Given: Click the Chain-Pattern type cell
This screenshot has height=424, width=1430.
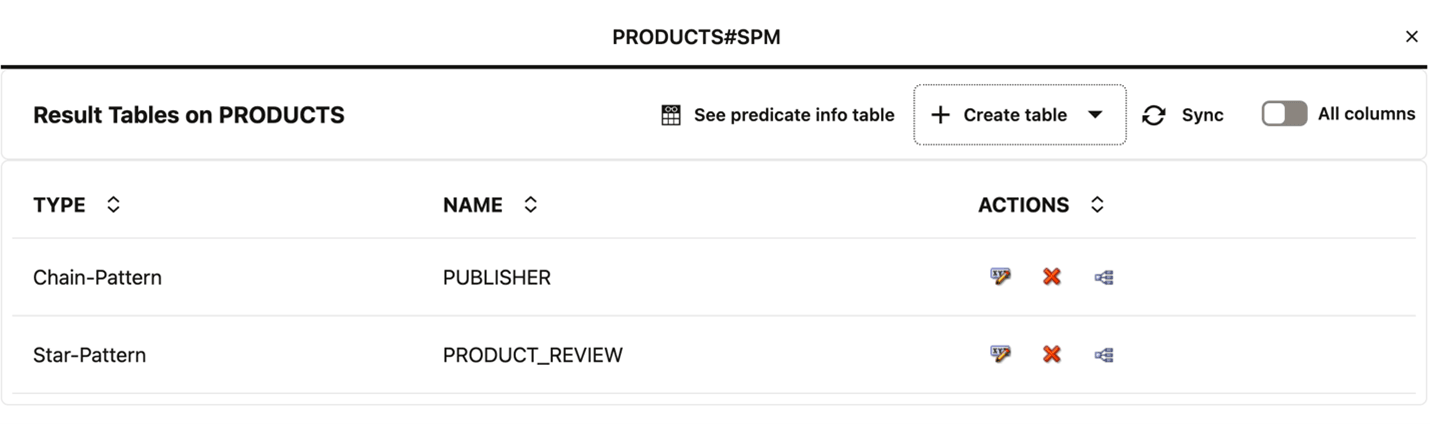Looking at the screenshot, I should [97, 278].
